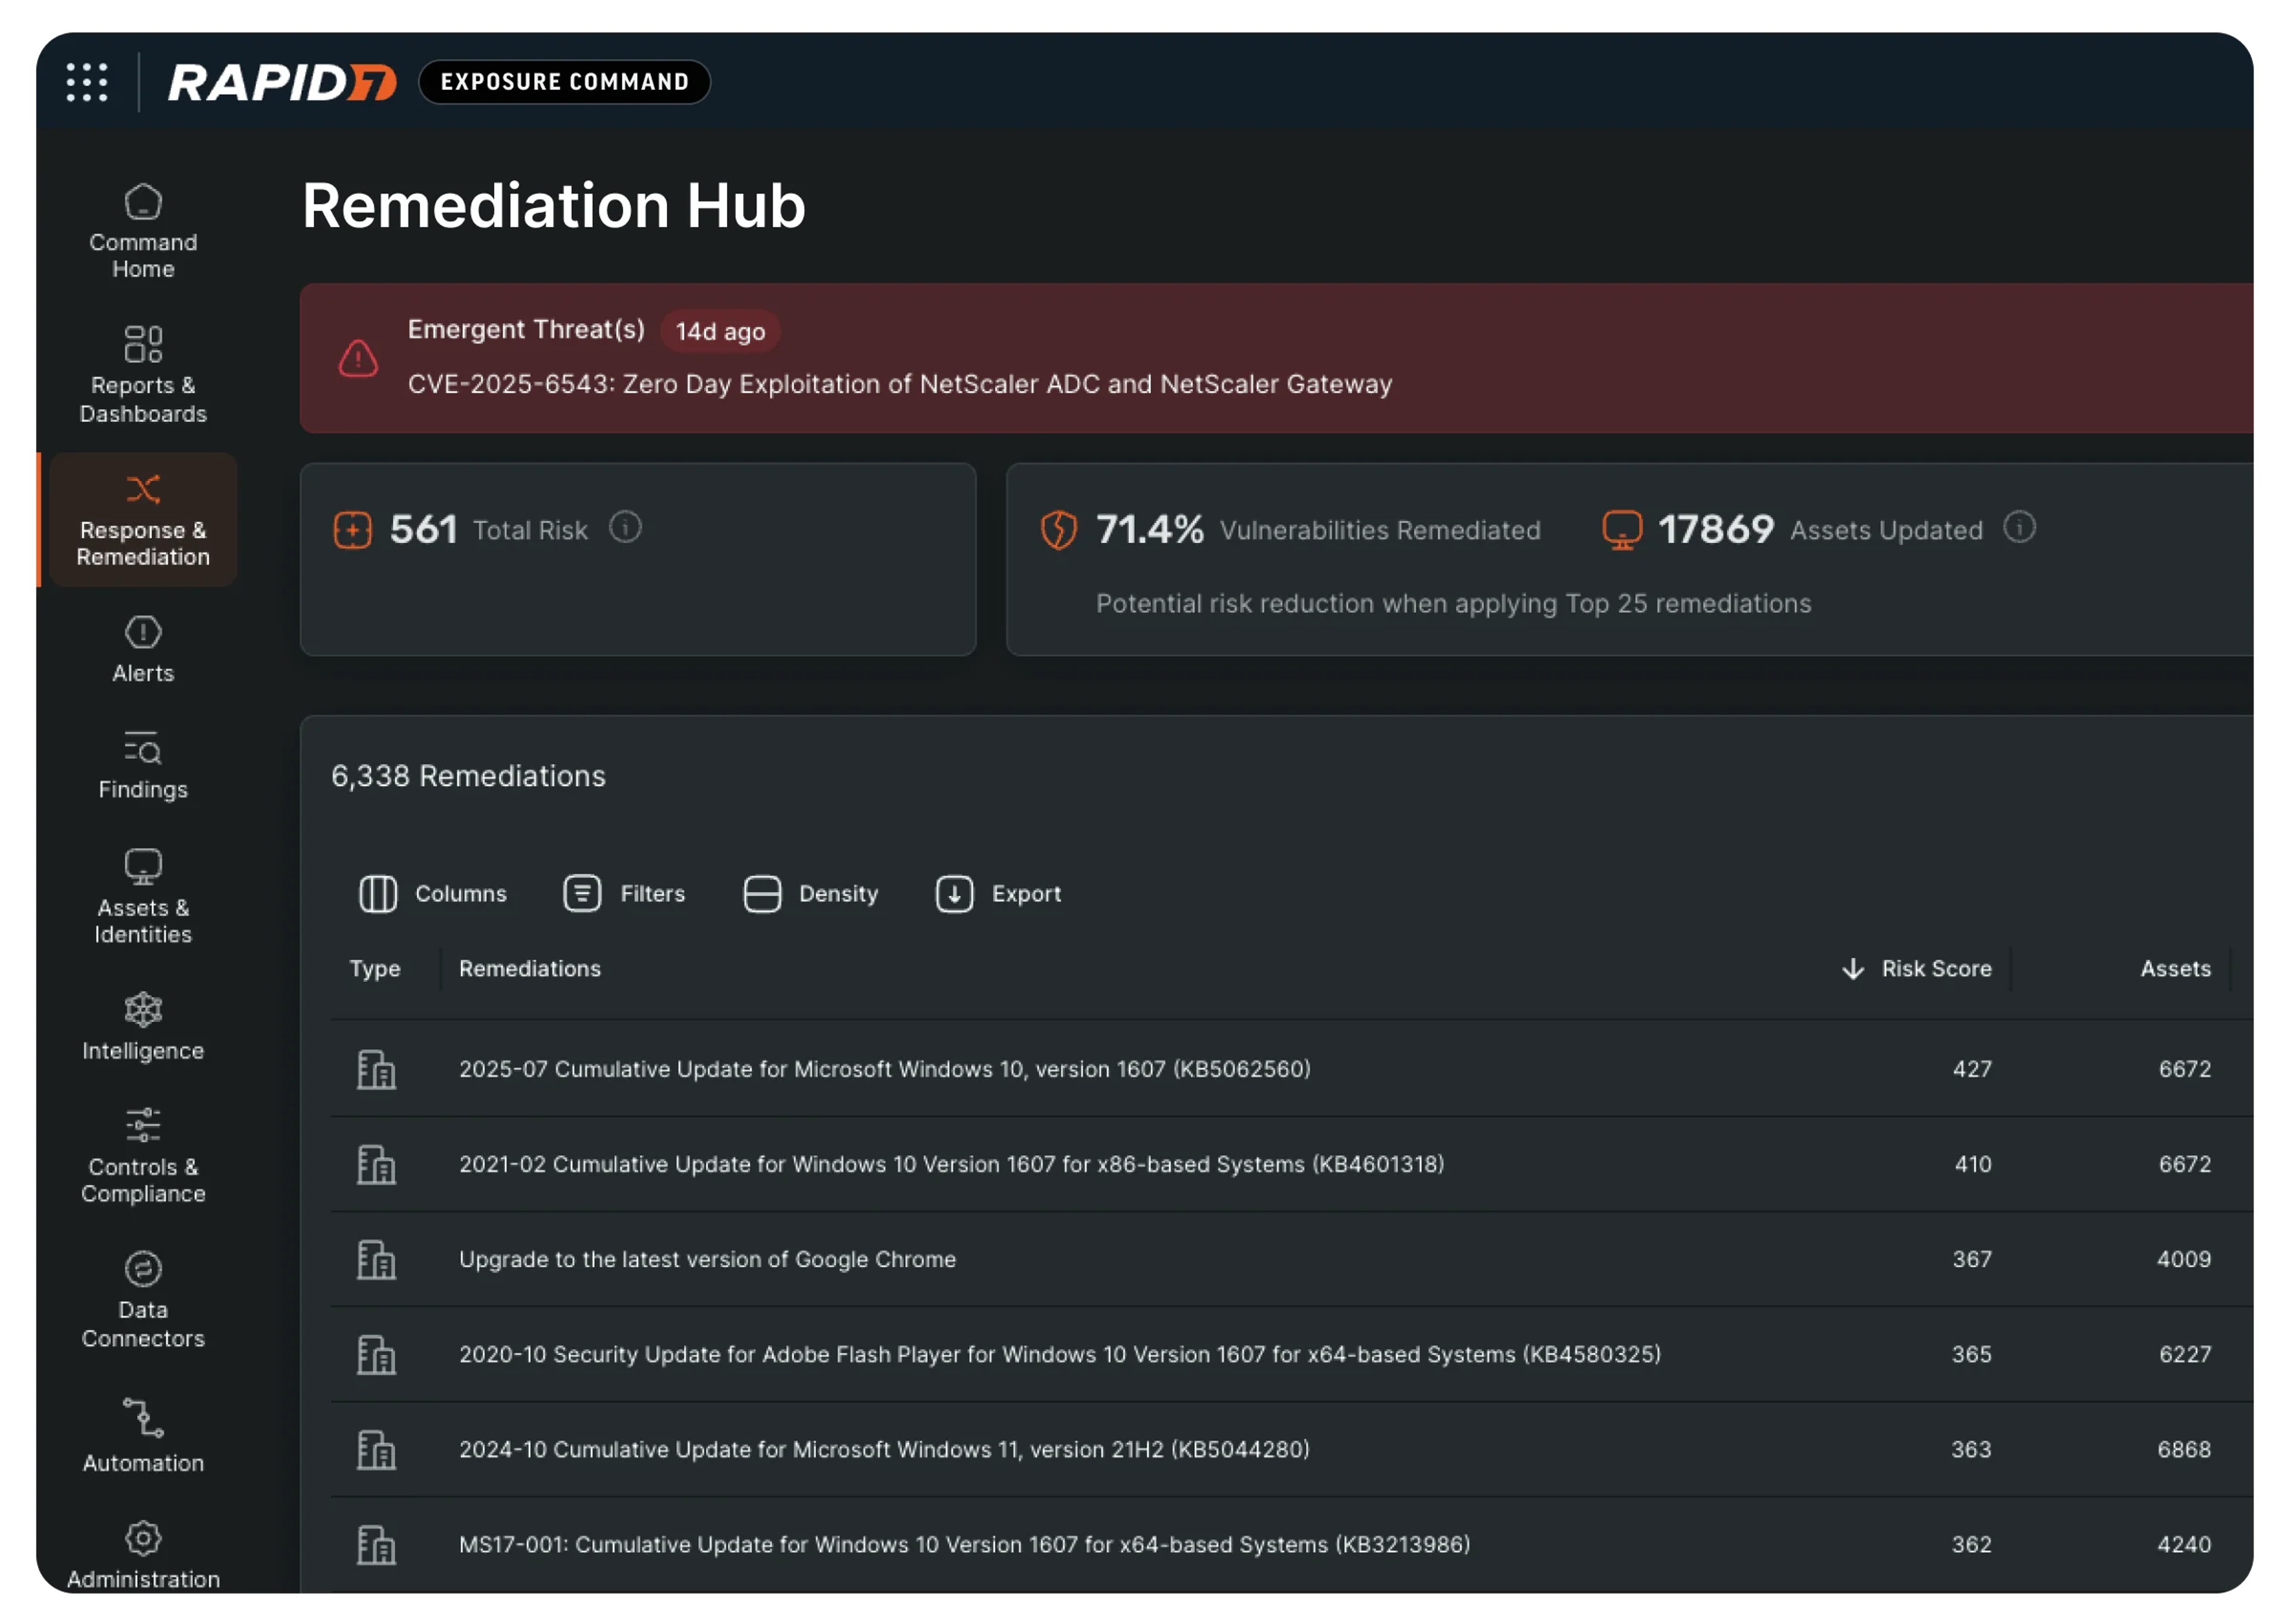Click the Total Risk shield icon
The height and width of the screenshot is (1624, 2290).
(352, 530)
